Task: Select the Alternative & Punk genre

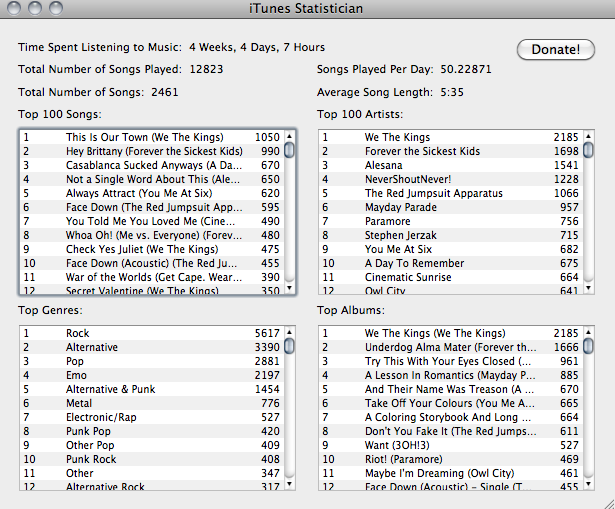Action: coord(152,389)
